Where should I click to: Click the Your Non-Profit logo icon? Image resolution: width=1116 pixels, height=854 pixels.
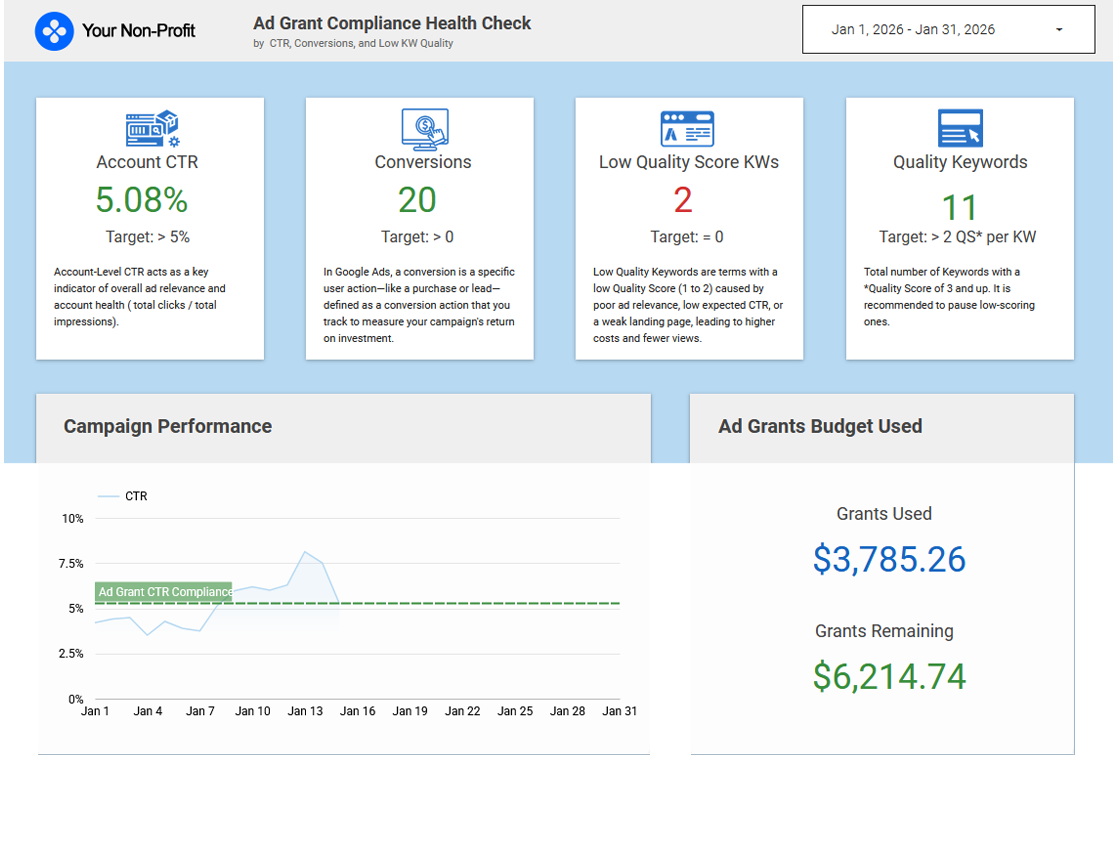[x=54, y=31]
